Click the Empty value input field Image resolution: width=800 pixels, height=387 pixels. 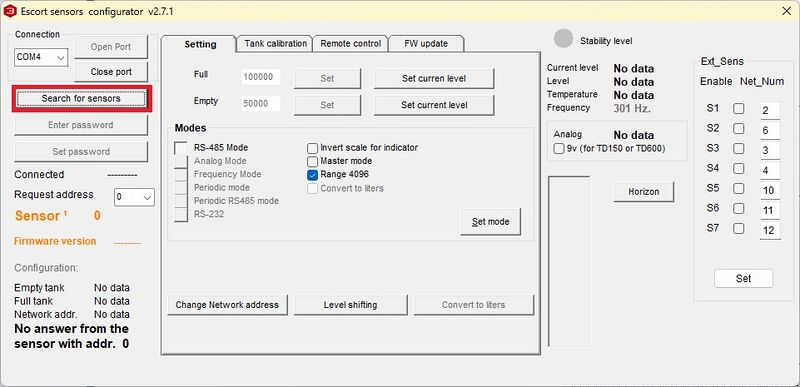(261, 104)
